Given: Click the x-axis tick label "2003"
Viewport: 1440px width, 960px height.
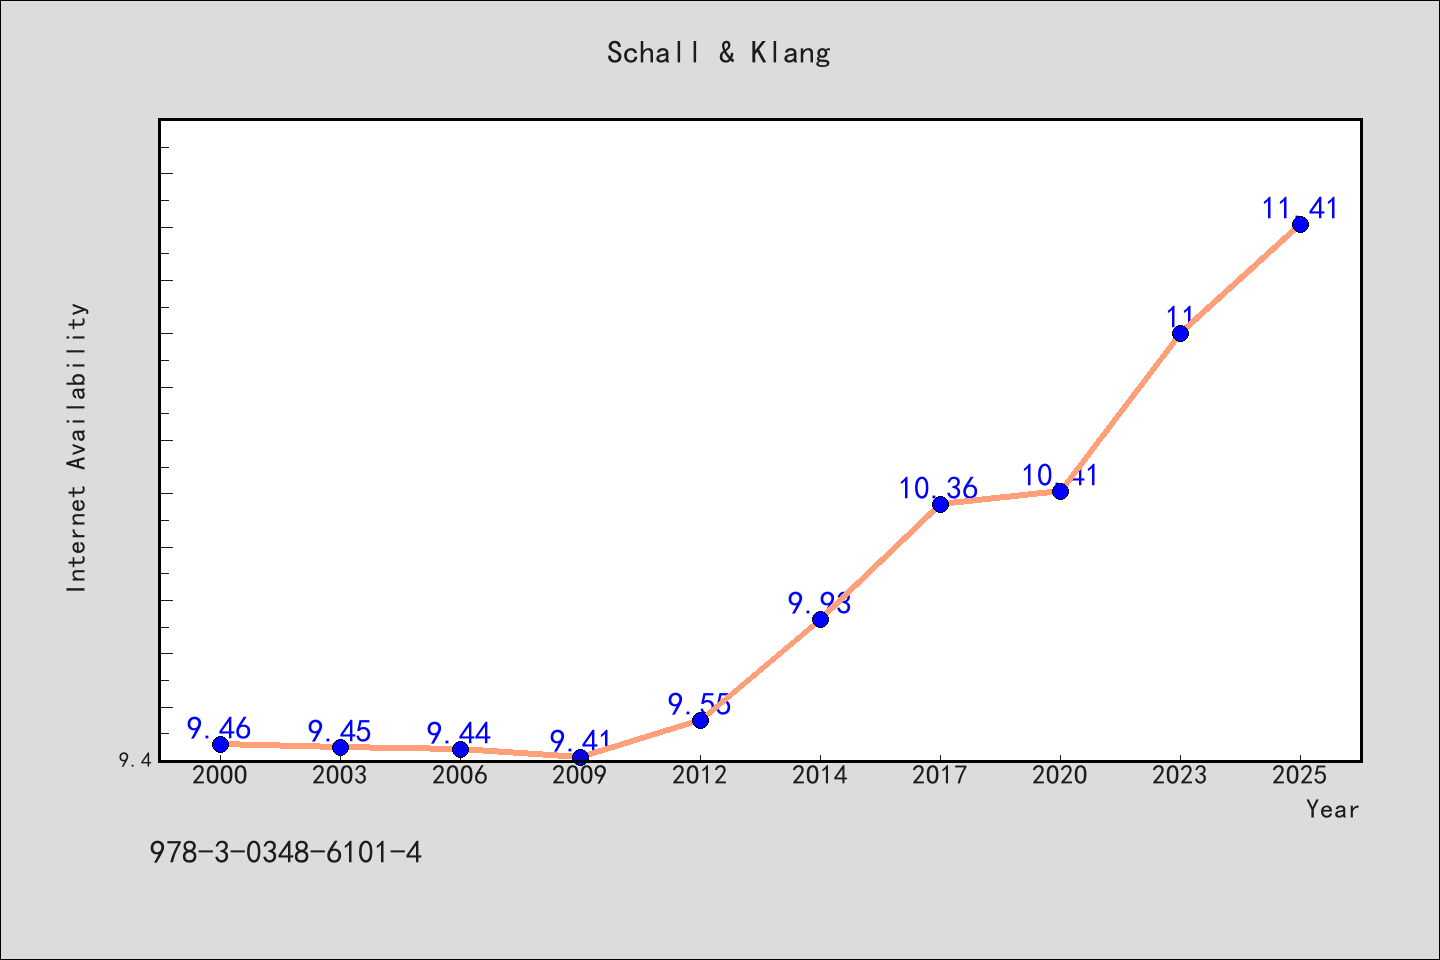Looking at the screenshot, I should coord(340,775).
